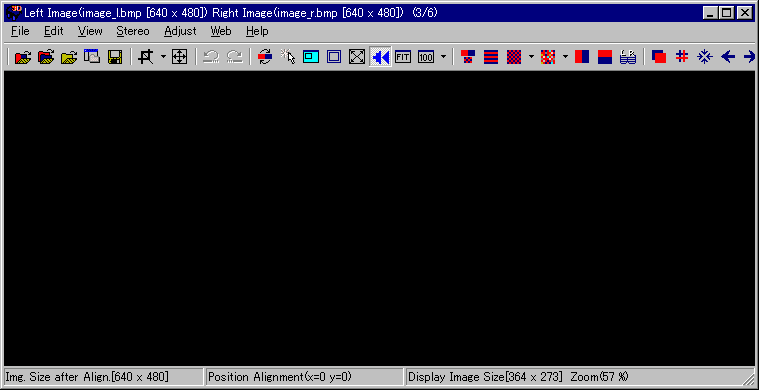Open left and right images with the double folder icon
The image size is (759, 390).
click(x=46, y=57)
